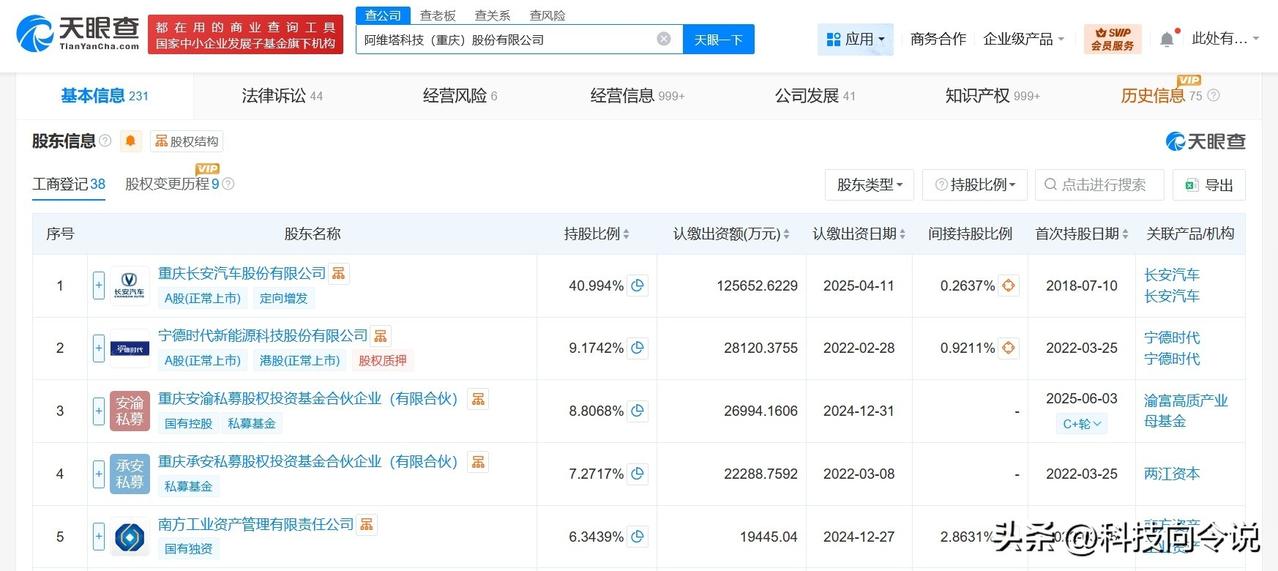Select the 基本信息 tab
The image size is (1278, 571).
point(104,96)
